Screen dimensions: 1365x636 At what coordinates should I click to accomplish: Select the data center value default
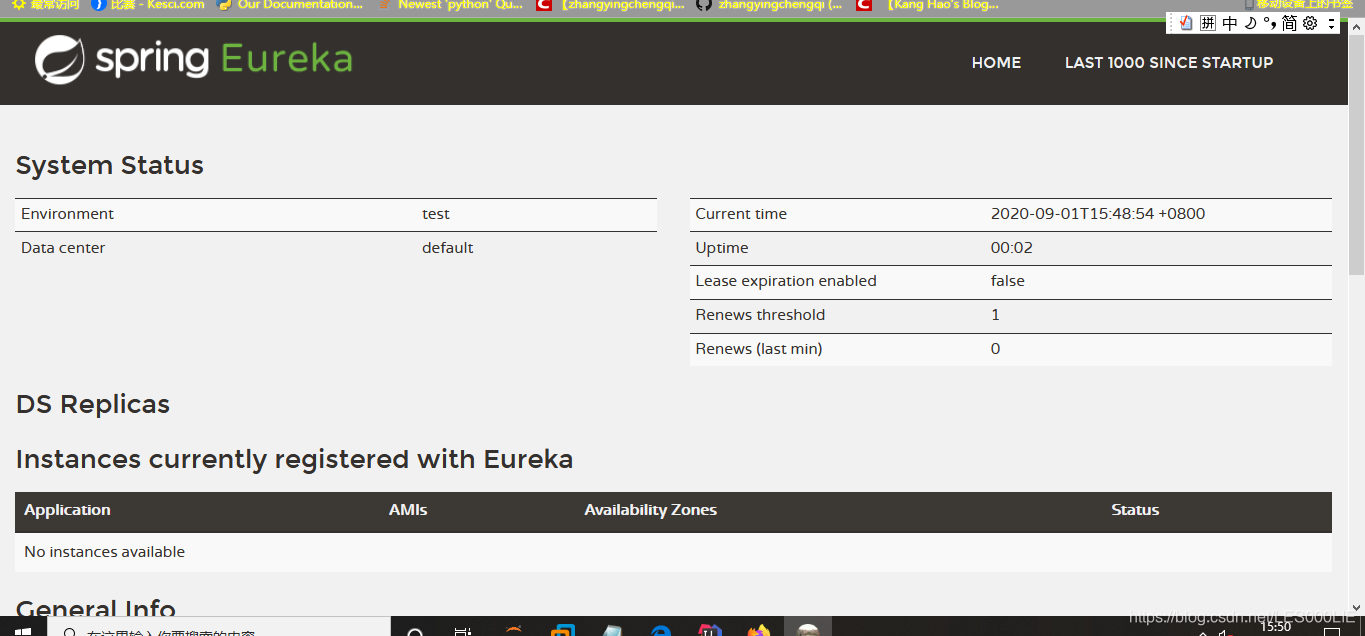tap(448, 248)
